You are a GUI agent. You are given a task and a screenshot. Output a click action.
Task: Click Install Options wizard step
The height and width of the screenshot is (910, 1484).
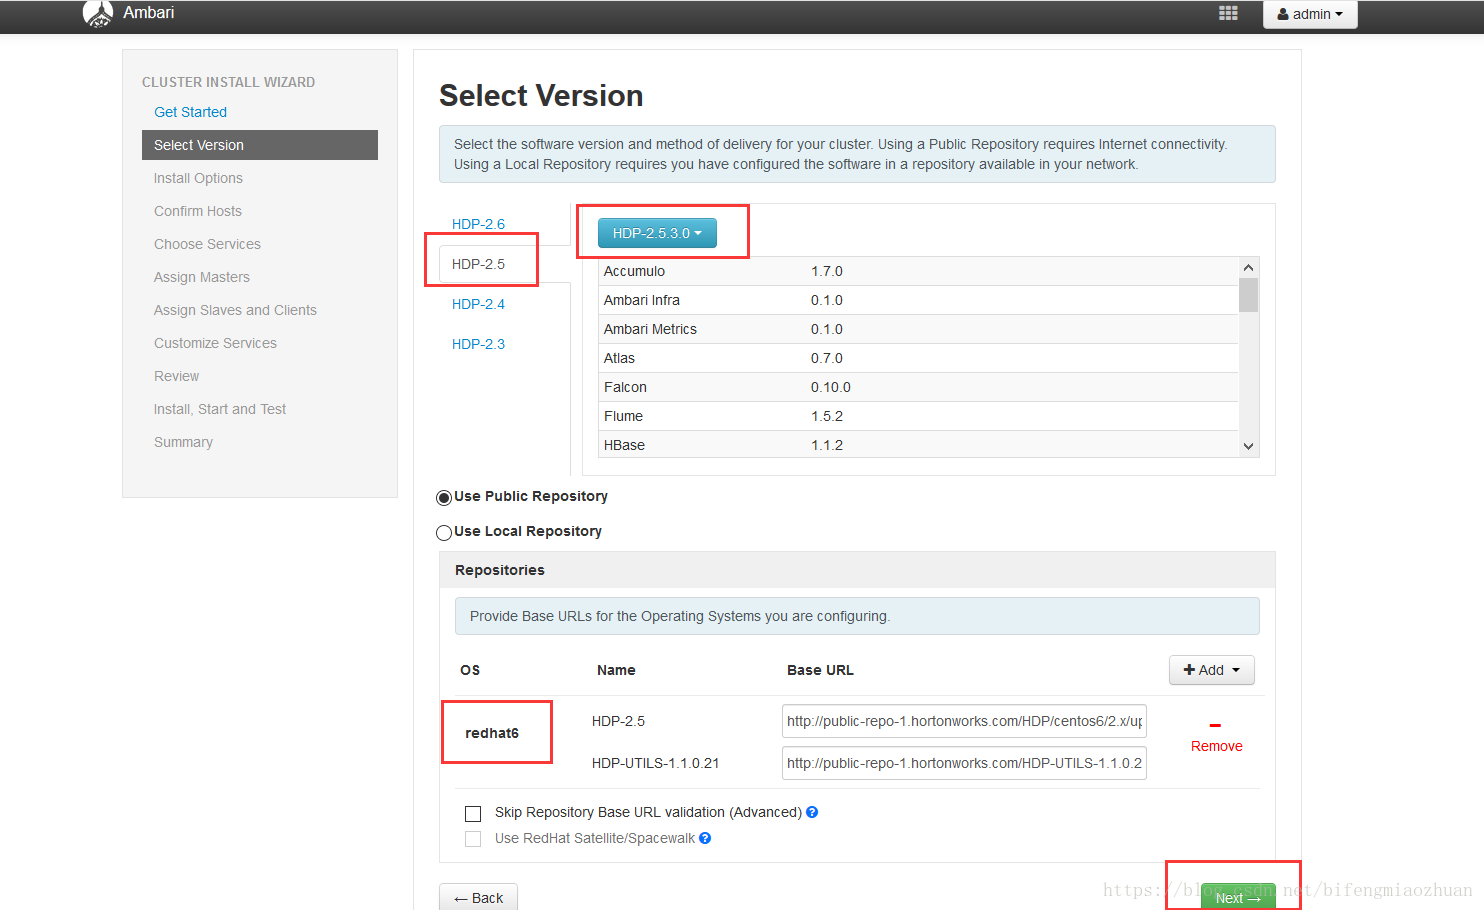[x=198, y=178]
